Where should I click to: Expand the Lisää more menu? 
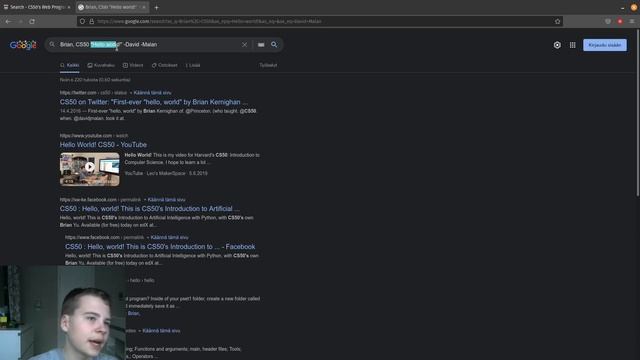point(193,65)
